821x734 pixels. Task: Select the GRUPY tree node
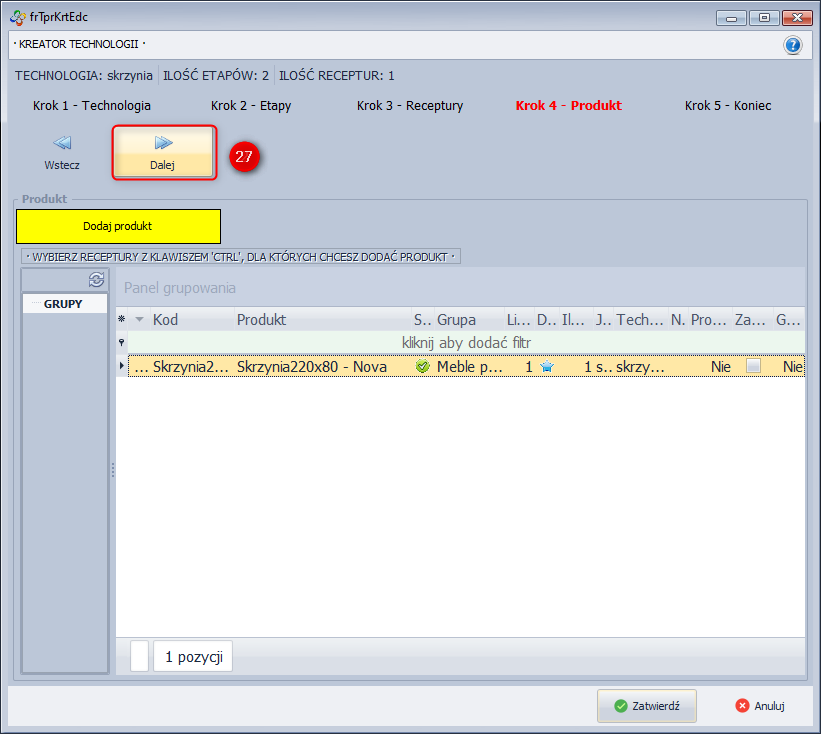pyautogui.click(x=63, y=304)
